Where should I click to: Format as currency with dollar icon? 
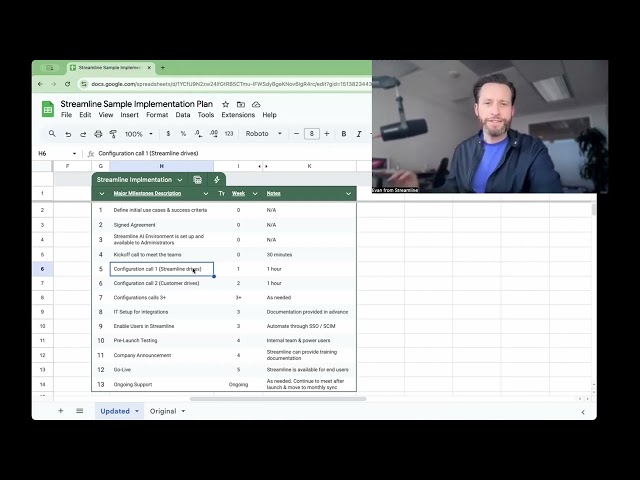coord(168,133)
